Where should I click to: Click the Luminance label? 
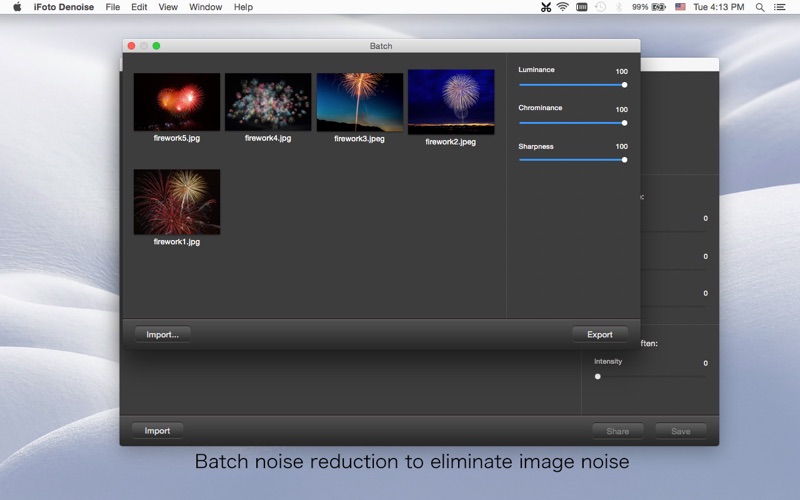(x=536, y=69)
